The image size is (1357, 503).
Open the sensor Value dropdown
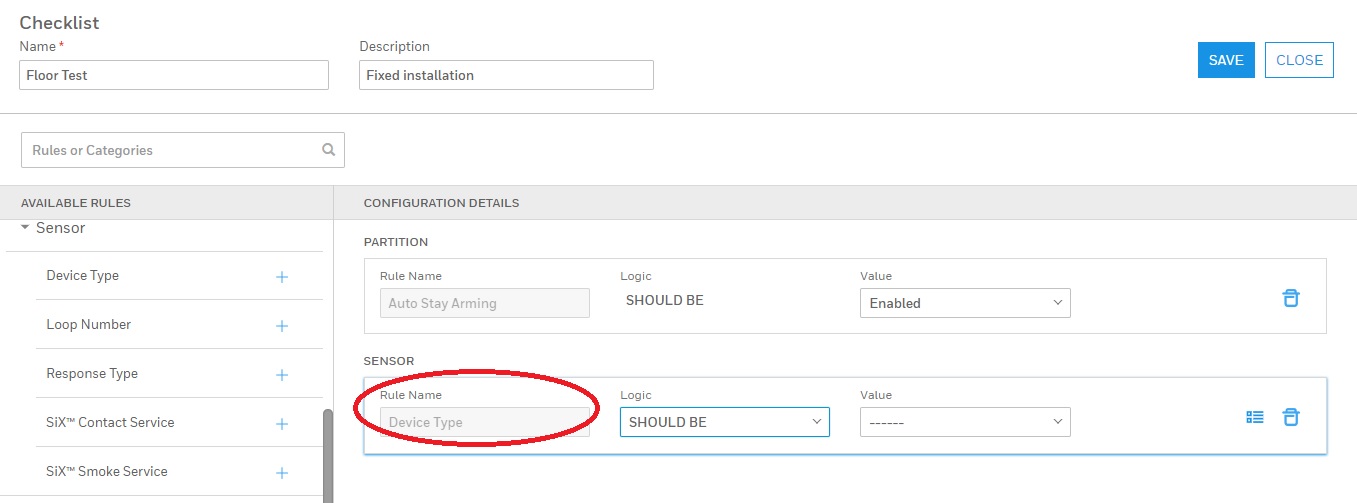click(964, 422)
